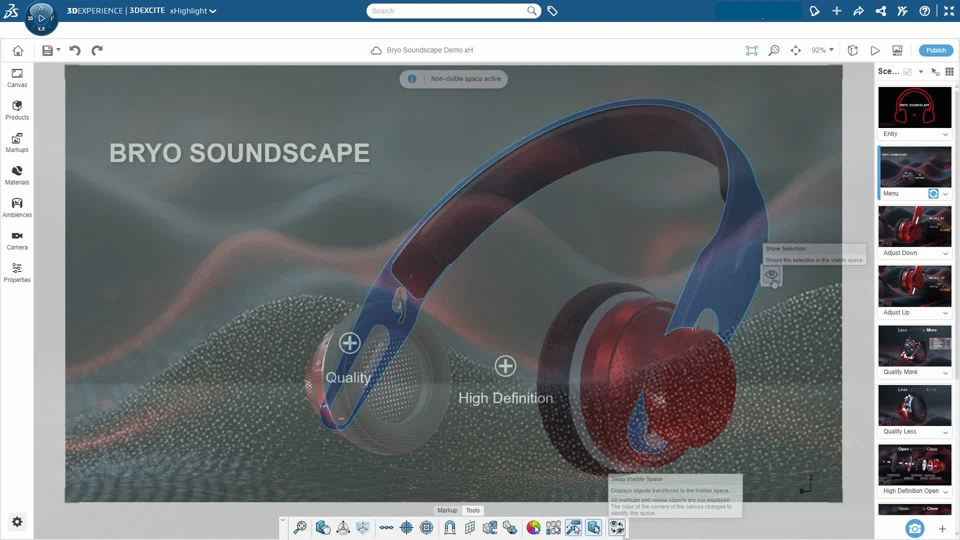
Task: Select the fit-to-canvas frame tool
Action: tap(751, 50)
